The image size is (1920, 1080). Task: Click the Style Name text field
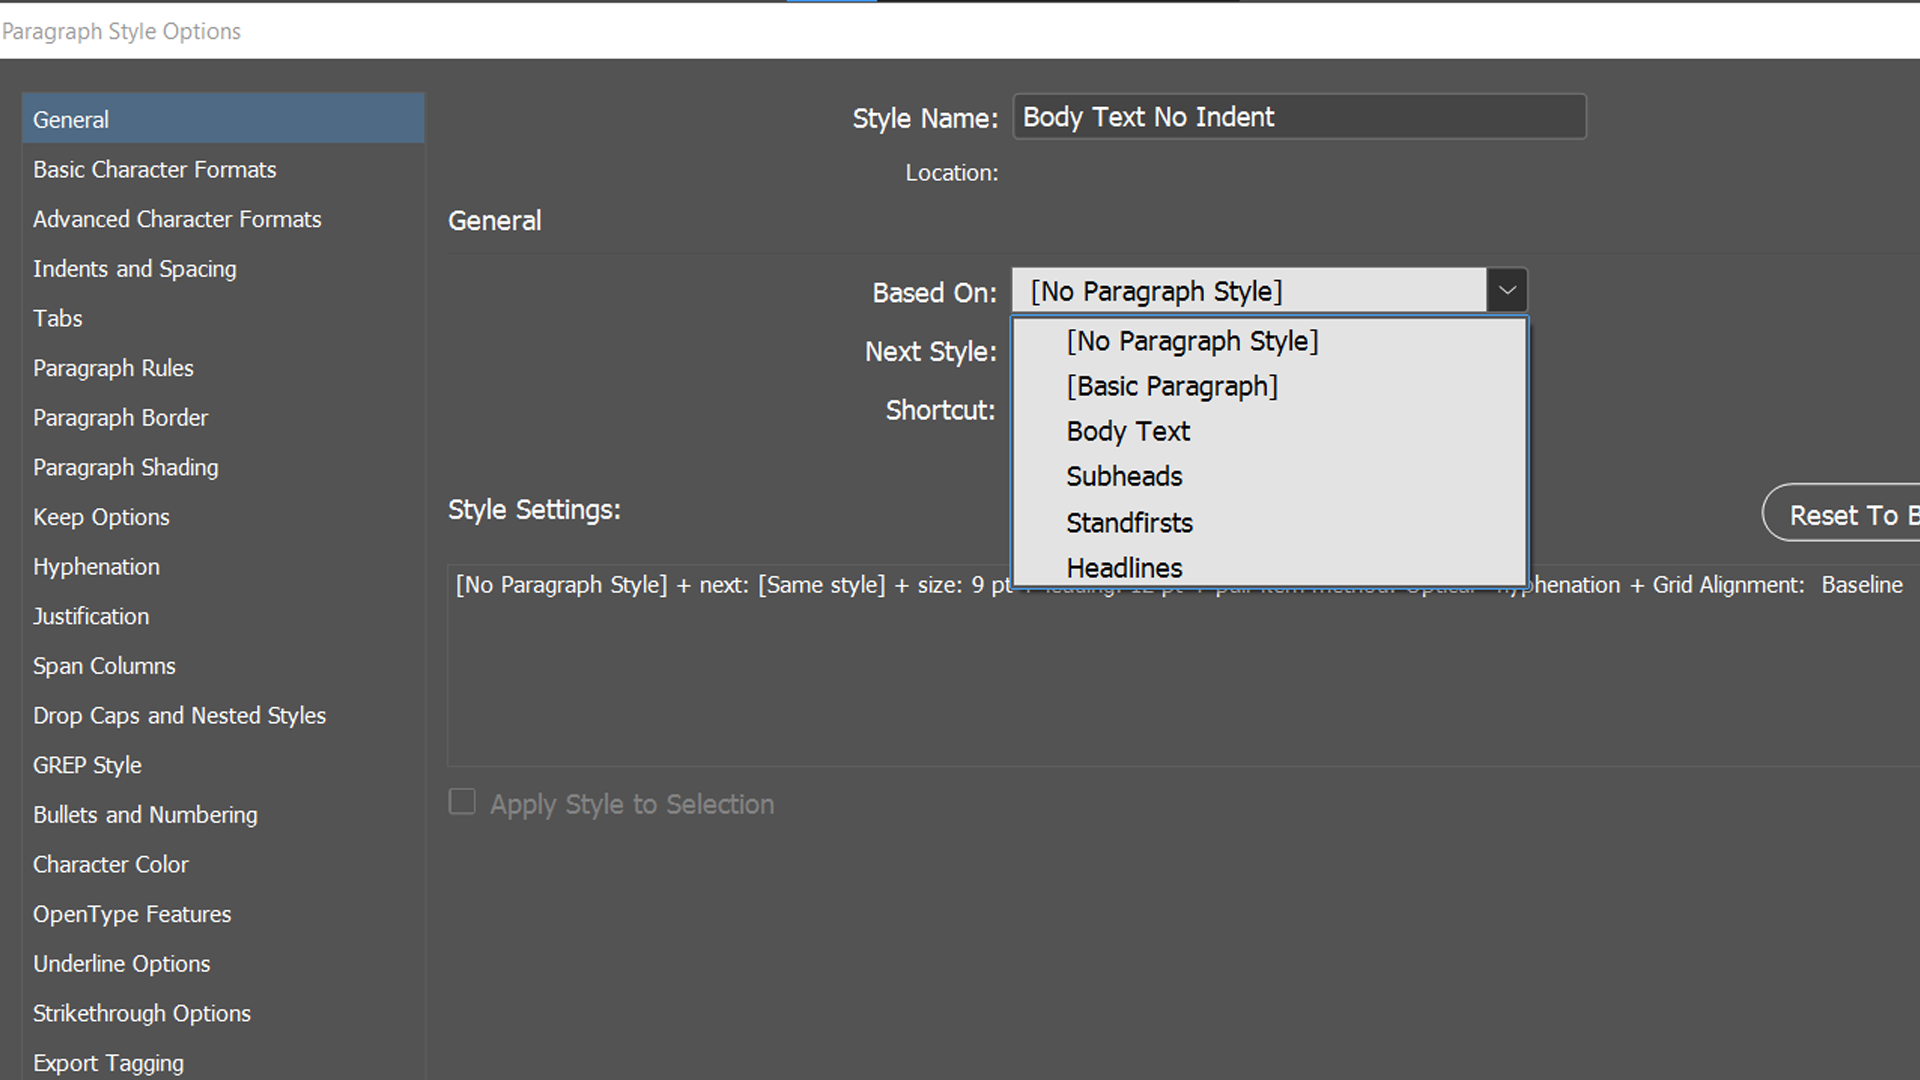click(1298, 117)
